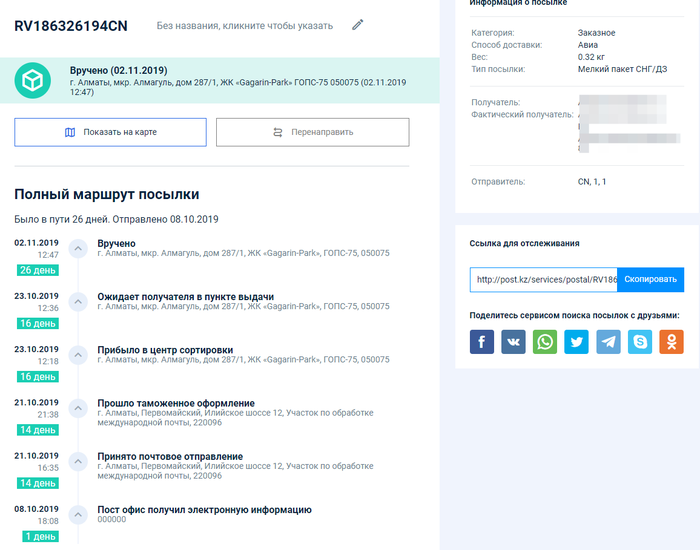Share tracking via Telegram icon
Image resolution: width=700 pixels, height=550 pixels.
pyautogui.click(x=608, y=342)
